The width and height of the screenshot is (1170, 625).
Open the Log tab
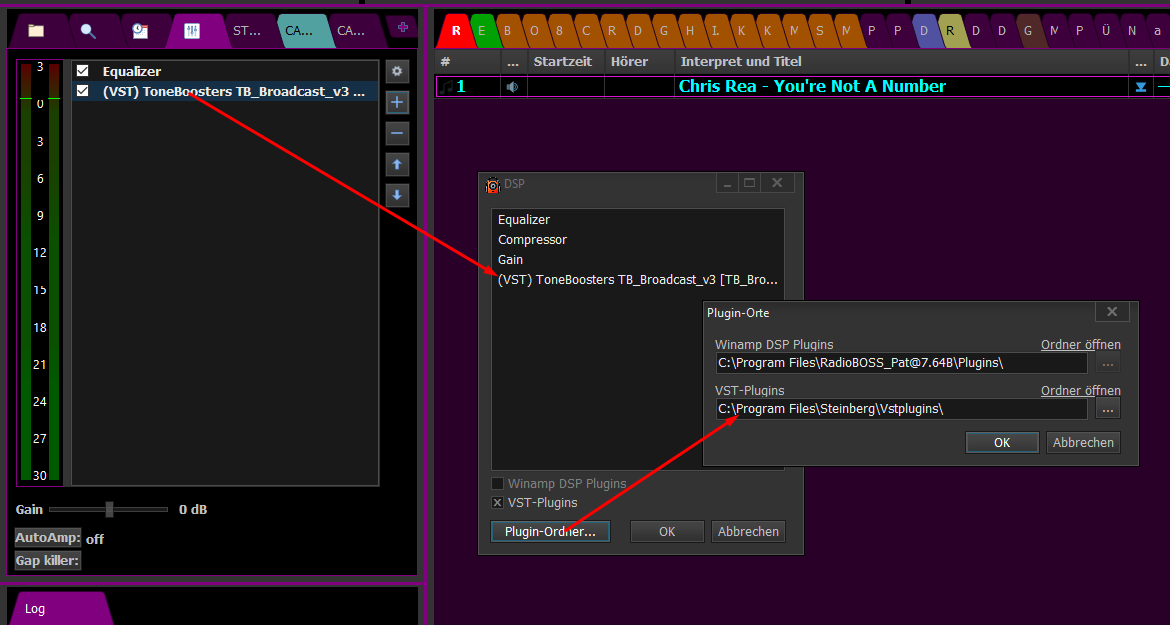click(x=36, y=609)
